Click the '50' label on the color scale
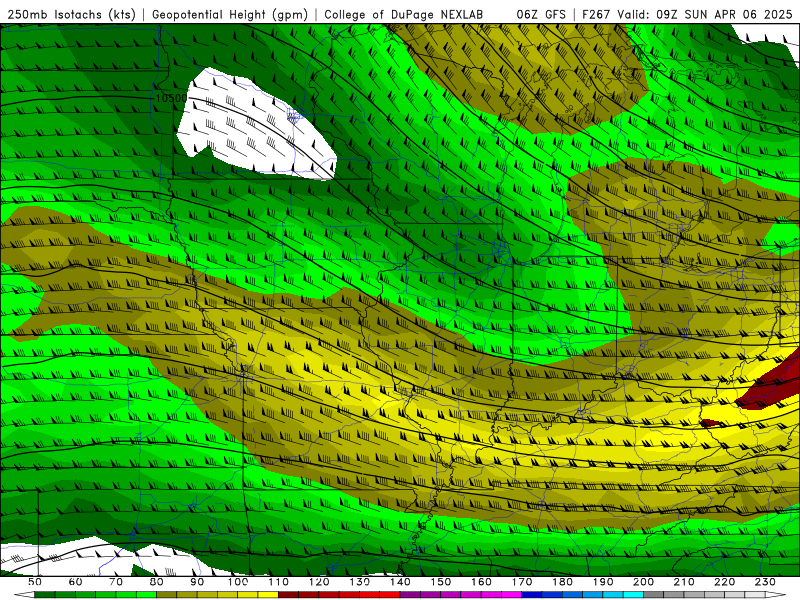 (35, 582)
